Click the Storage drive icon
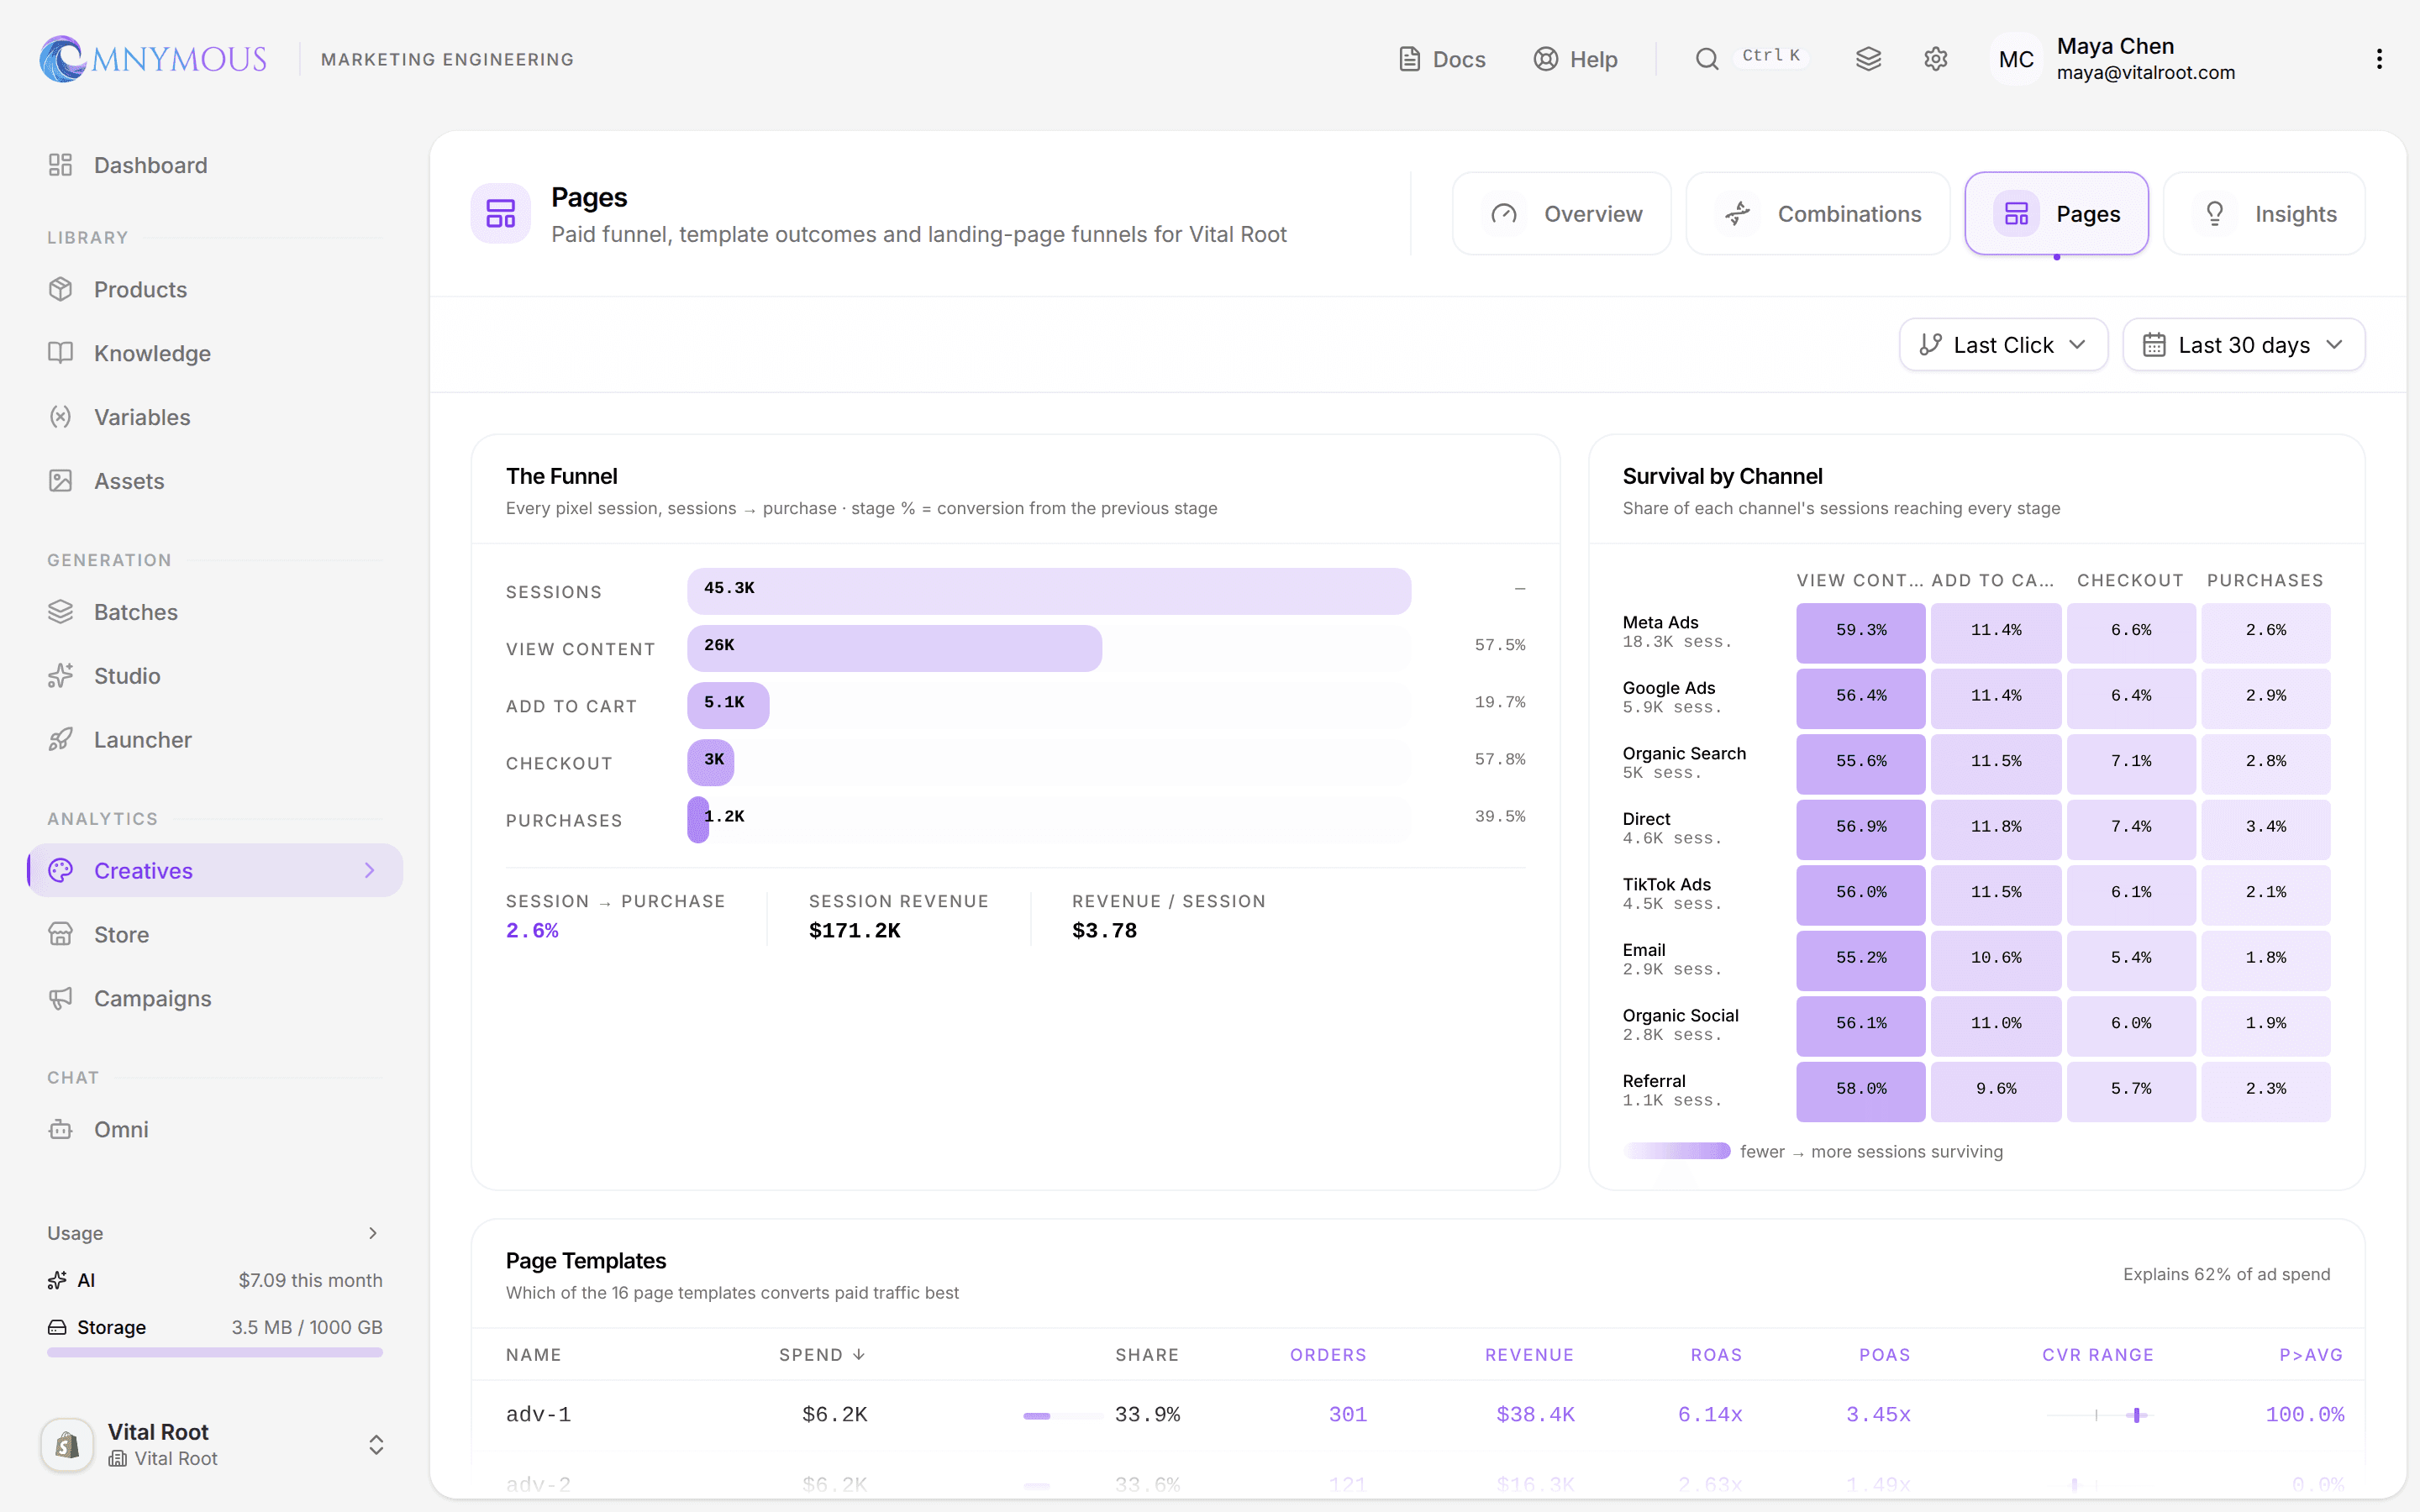Image resolution: width=2420 pixels, height=1512 pixels. (57, 1327)
